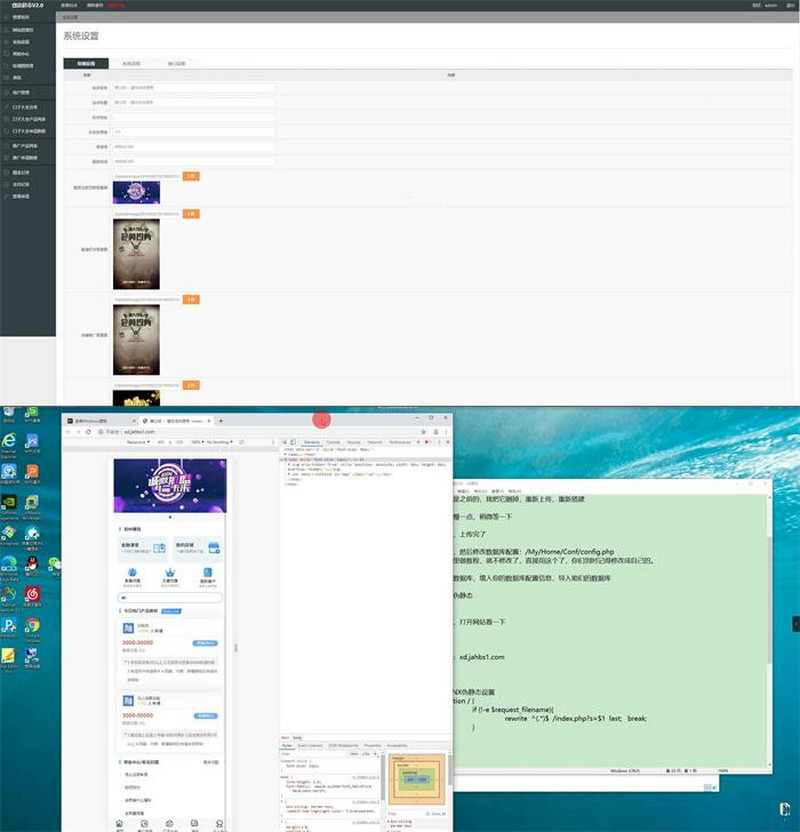800x832 pixels.
Task: Click the empty third input field in settings form
Action: coord(194,117)
